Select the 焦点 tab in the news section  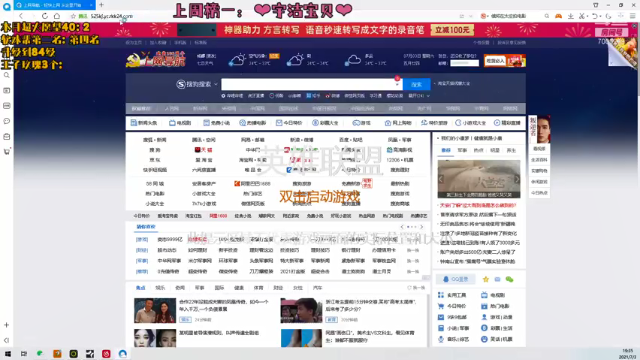point(140,288)
